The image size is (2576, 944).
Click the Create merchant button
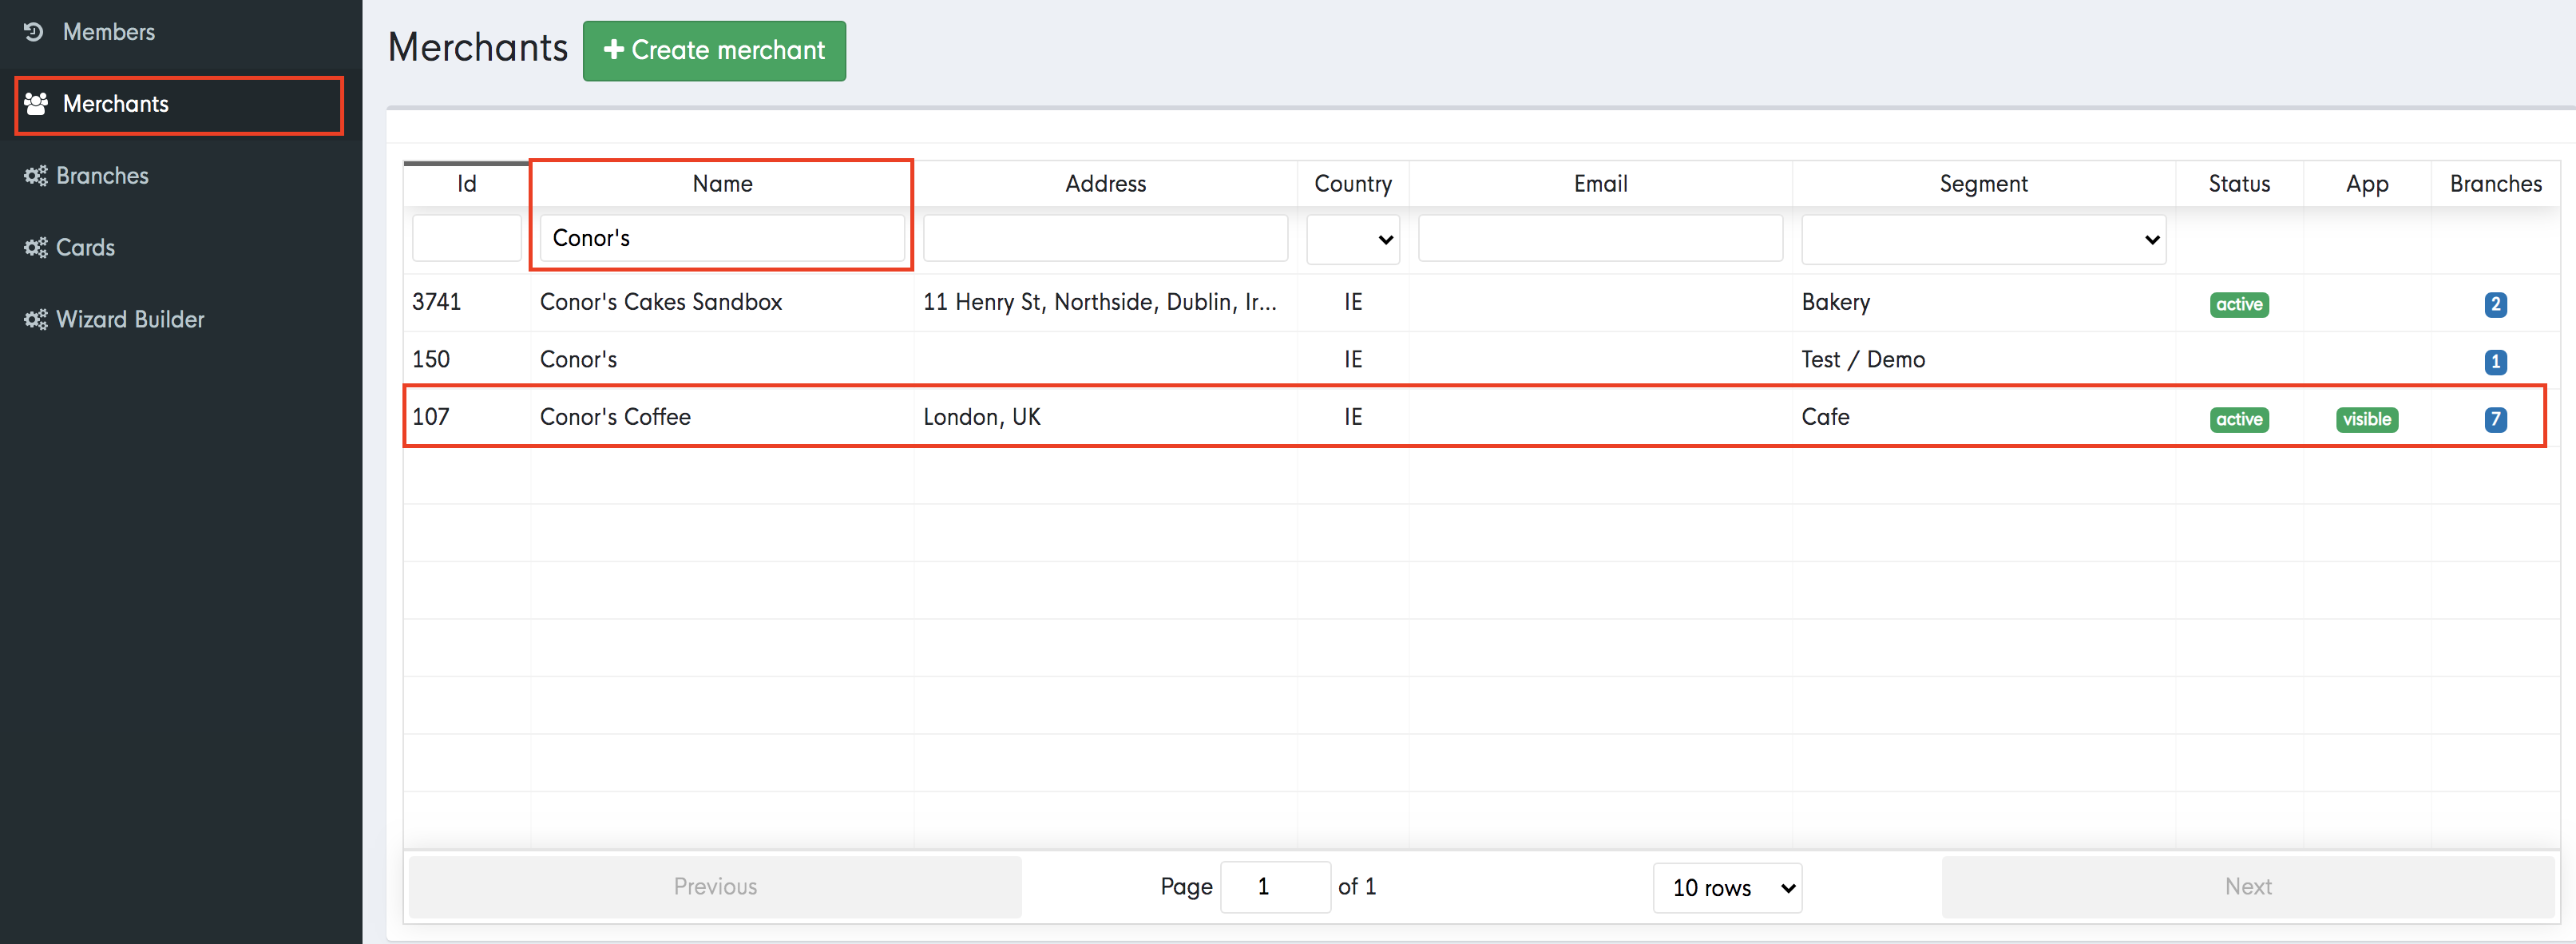[x=714, y=51]
